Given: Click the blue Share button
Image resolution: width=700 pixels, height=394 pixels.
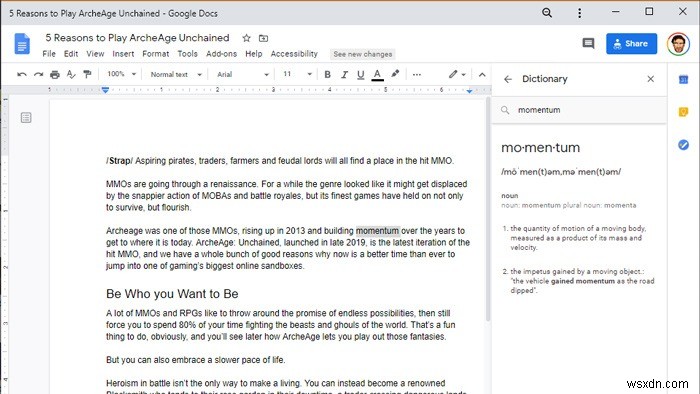Looking at the screenshot, I should tap(631, 43).
